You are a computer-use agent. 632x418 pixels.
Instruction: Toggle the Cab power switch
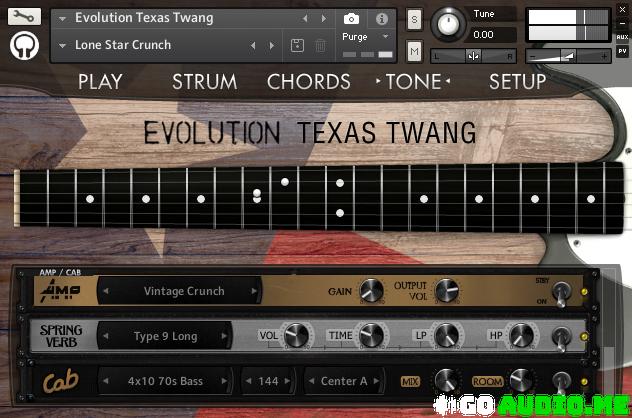click(x=562, y=381)
